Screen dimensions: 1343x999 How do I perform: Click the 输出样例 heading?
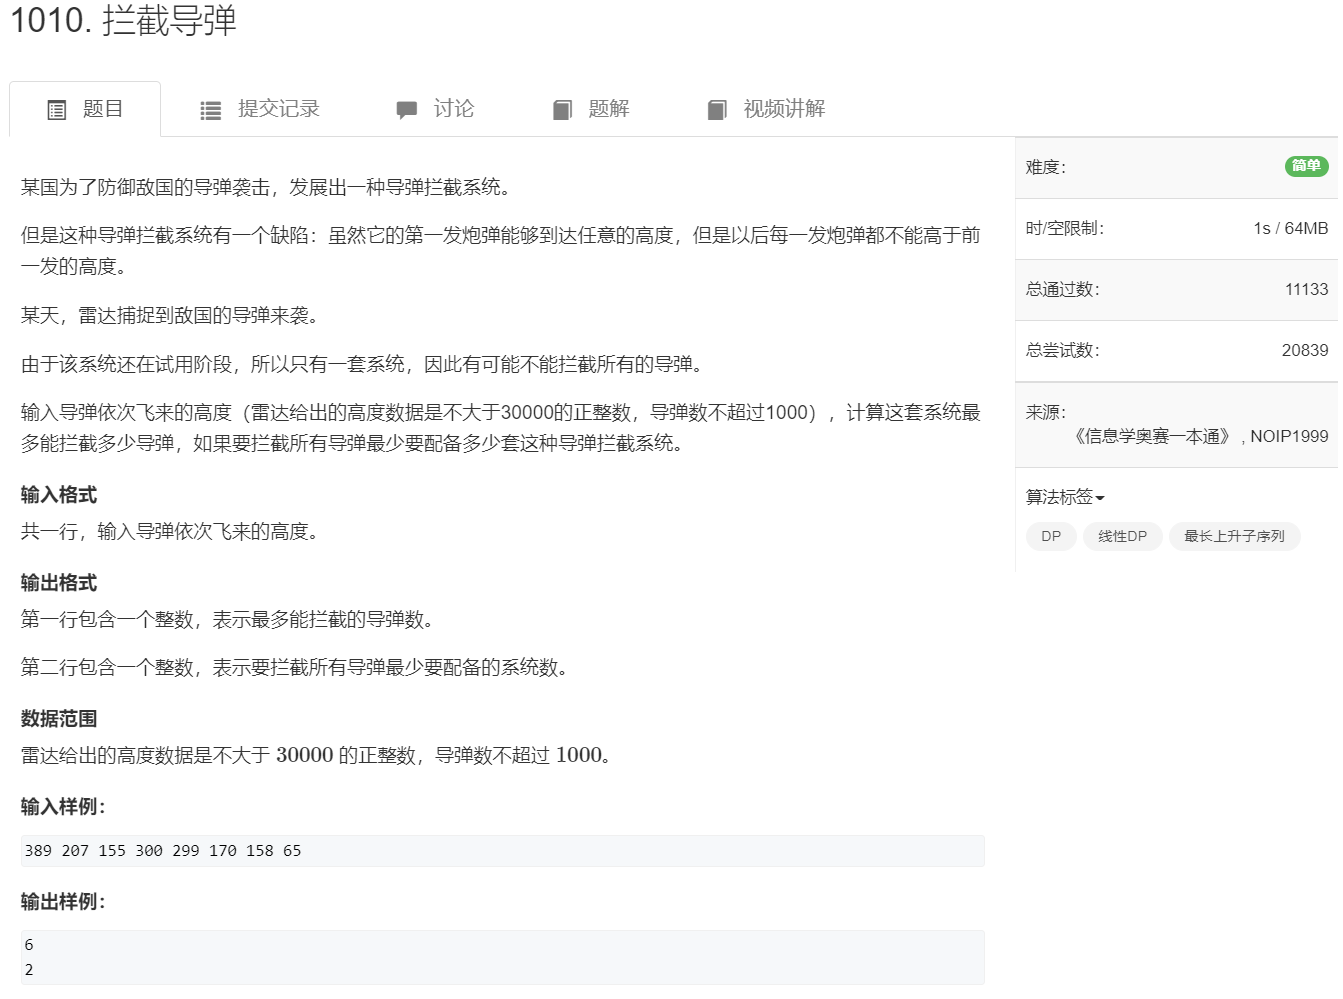63,902
